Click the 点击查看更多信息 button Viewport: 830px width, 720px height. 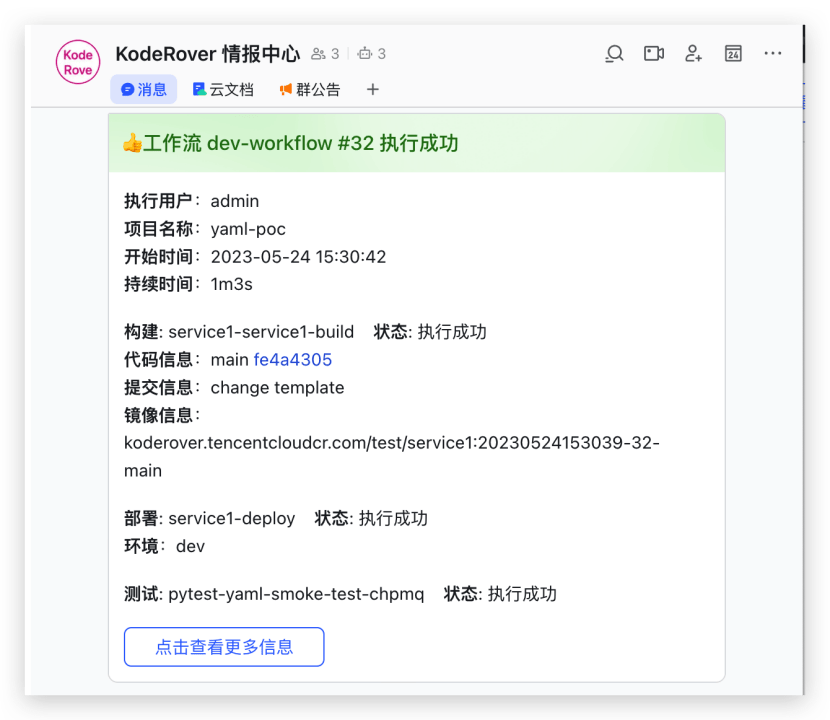pyautogui.click(x=224, y=647)
